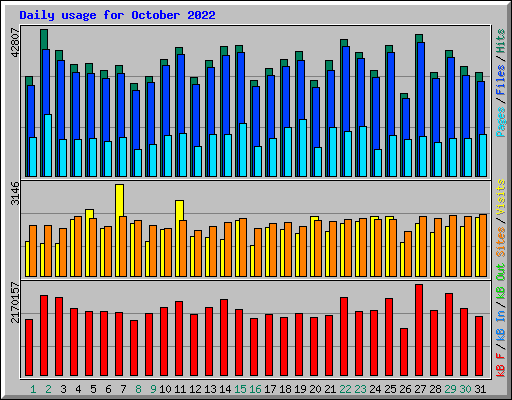Click day label '10' on the x-axis
Image resolution: width=512 pixels, height=400 pixels.
point(165,389)
